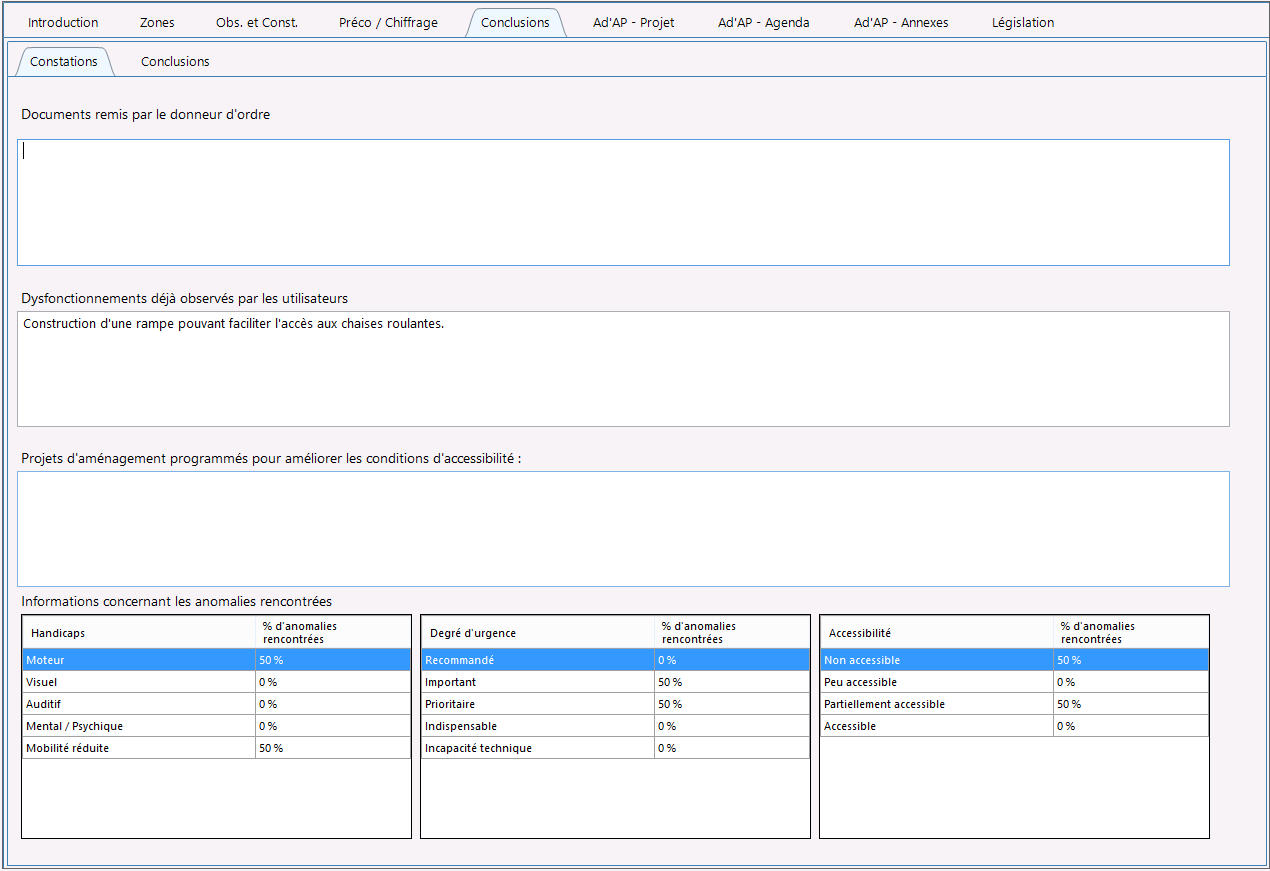Switch to Ad'AP - Agenda tab

pyautogui.click(x=764, y=22)
